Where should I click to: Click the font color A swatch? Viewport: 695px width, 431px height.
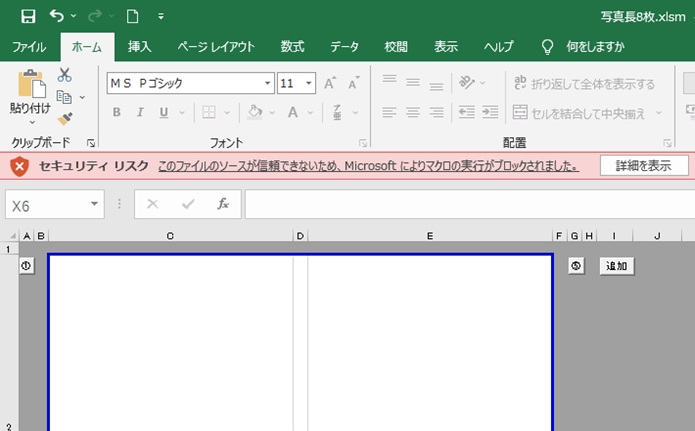(293, 113)
